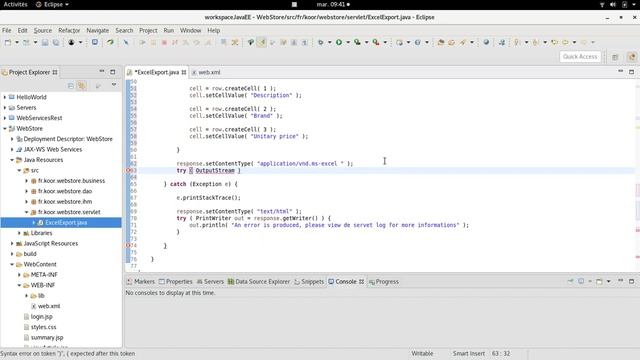Open the Project Explorer View Menu arrow
Viewport: 640px width, 360px height.
tap(114, 85)
